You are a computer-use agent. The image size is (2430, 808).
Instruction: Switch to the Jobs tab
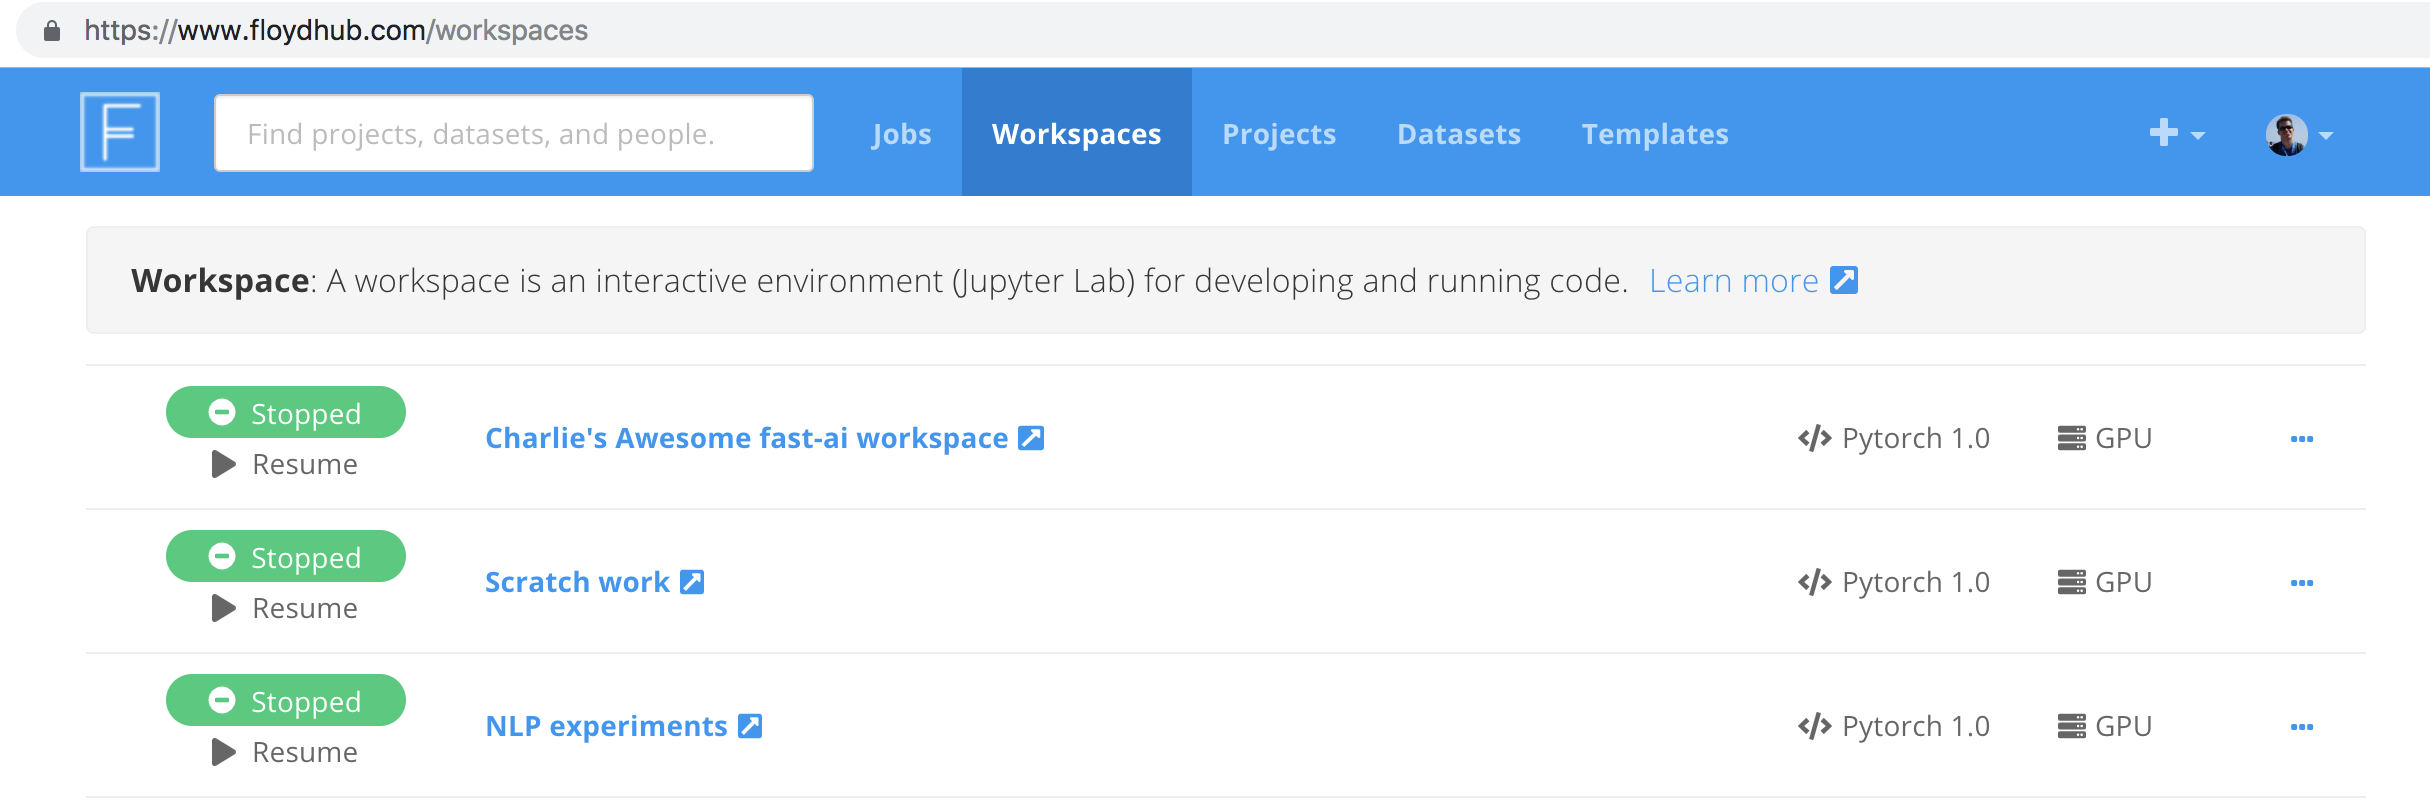coord(901,134)
